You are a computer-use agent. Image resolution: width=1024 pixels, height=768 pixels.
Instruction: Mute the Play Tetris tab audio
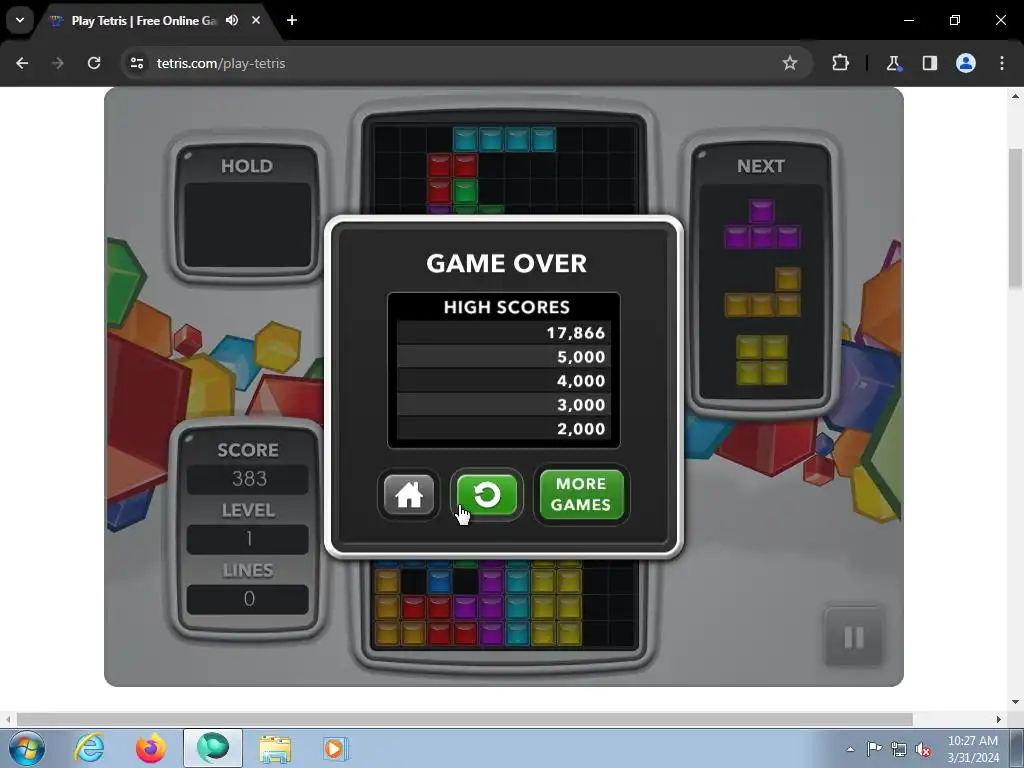coord(232,20)
